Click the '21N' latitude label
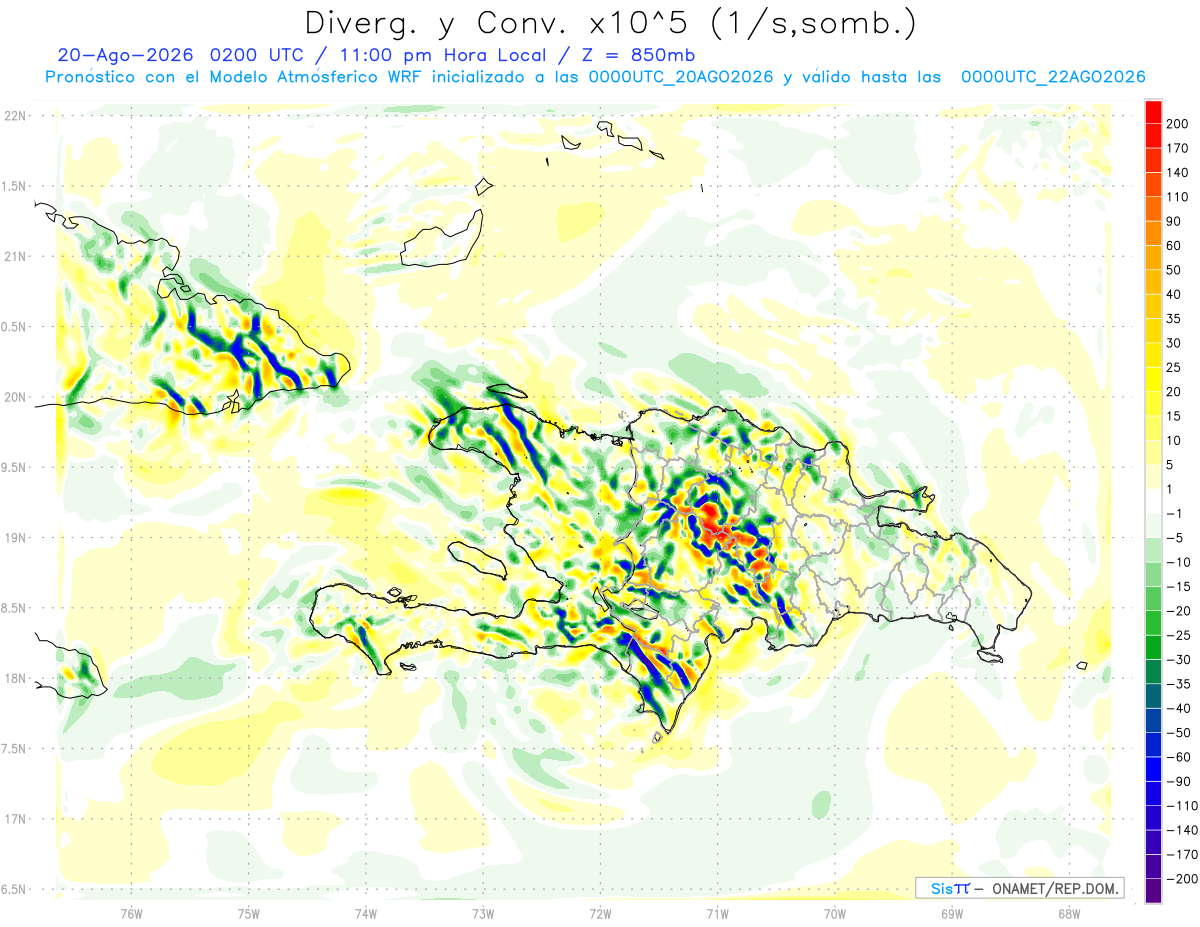The width and height of the screenshot is (1200, 927). click(x=15, y=256)
